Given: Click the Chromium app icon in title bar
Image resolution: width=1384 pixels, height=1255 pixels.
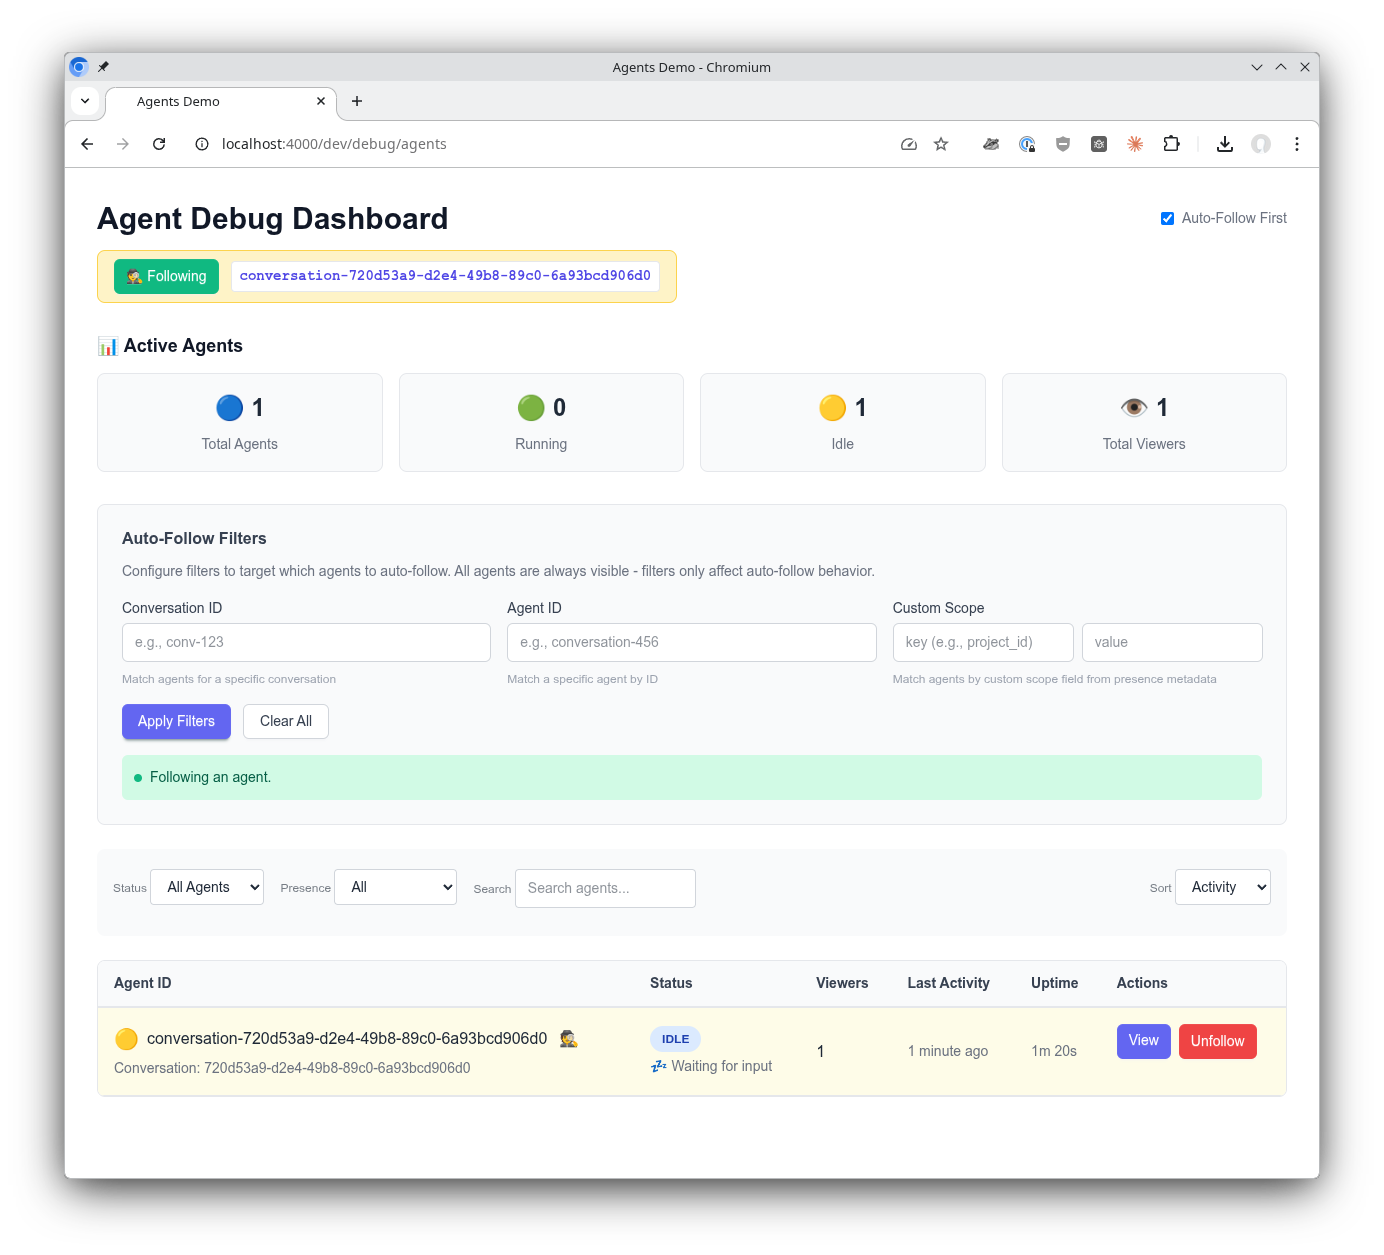Looking at the screenshot, I should coord(79,67).
